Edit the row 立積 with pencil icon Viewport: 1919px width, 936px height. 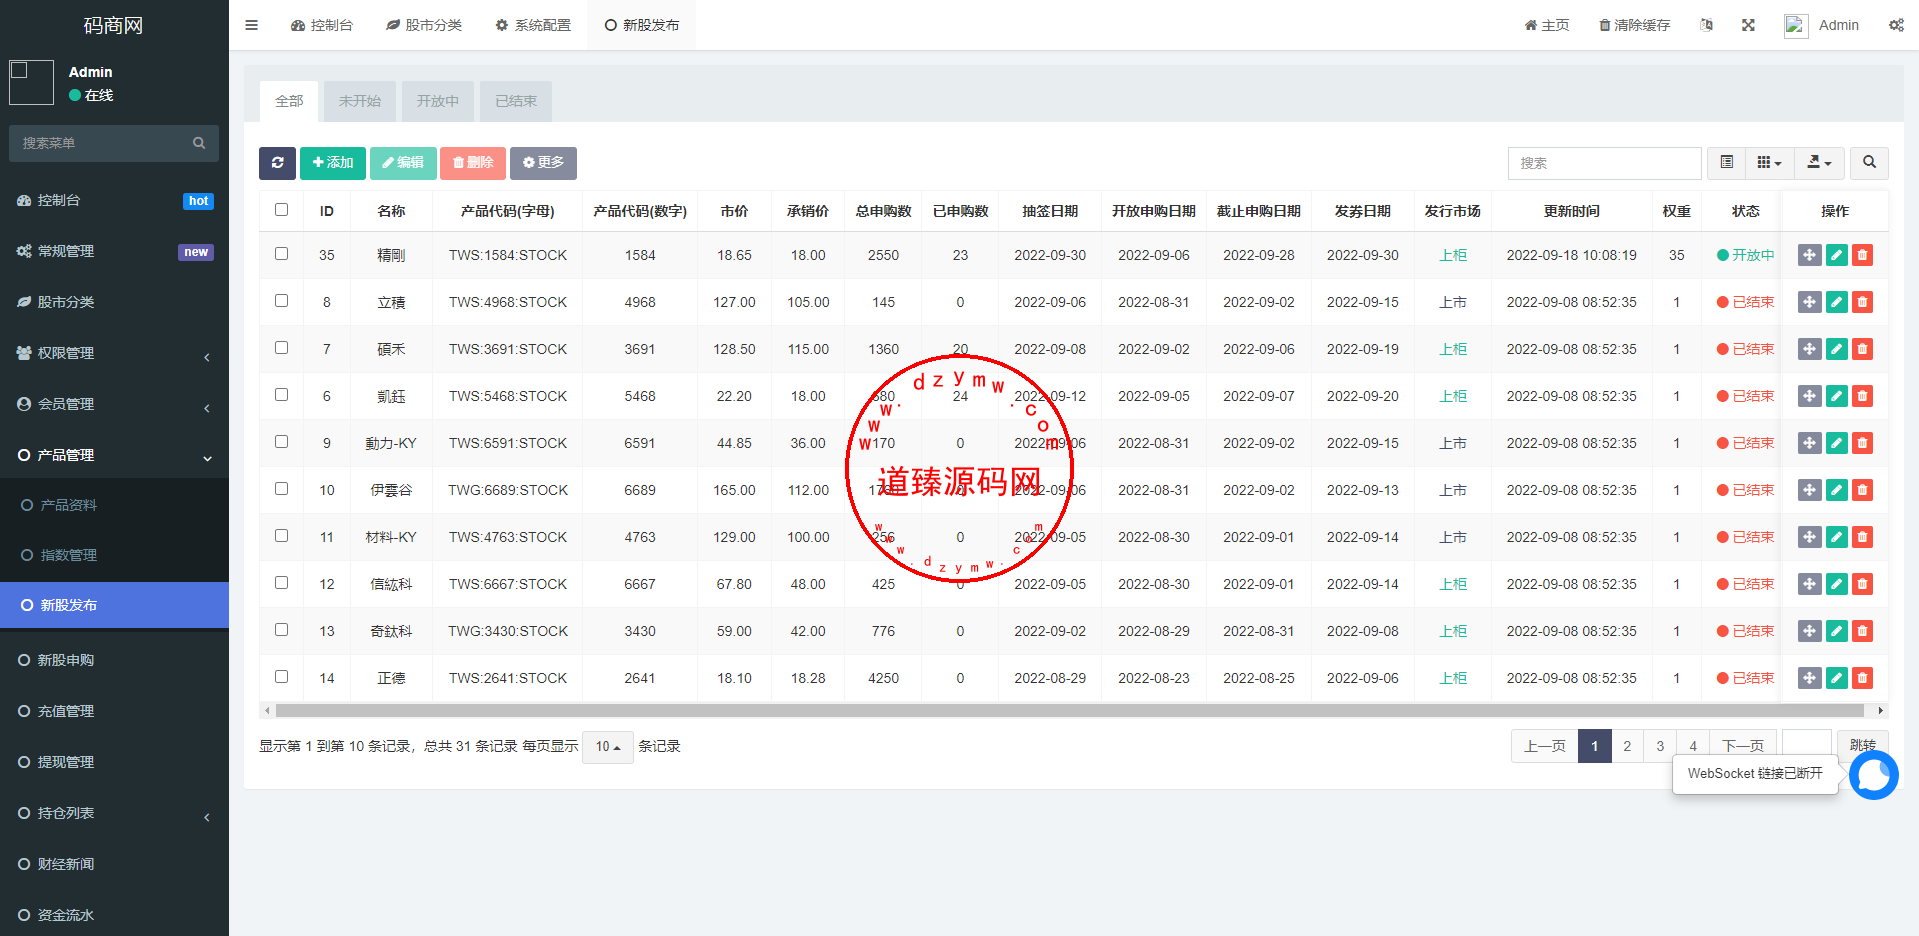point(1836,302)
